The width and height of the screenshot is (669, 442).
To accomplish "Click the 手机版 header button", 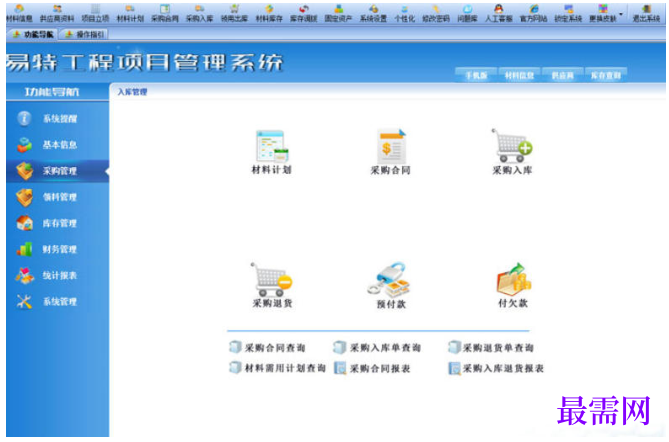I will 476,75.
